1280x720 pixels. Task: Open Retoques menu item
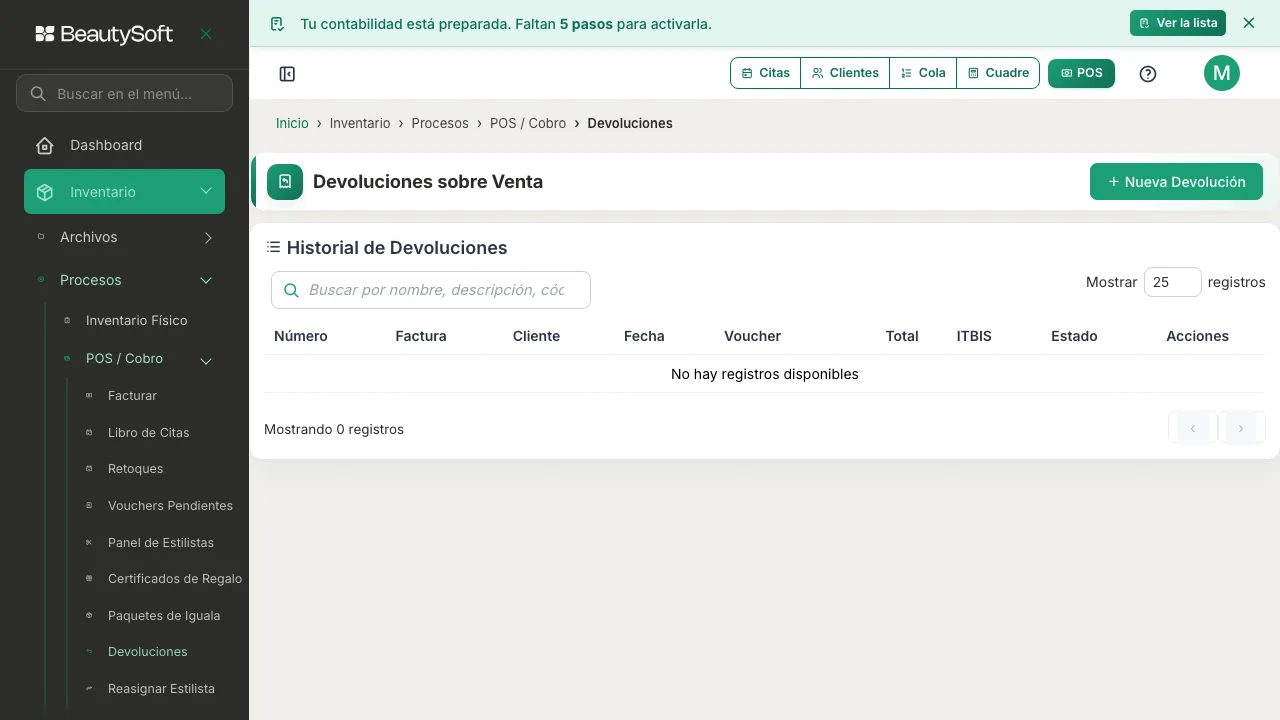coord(135,468)
